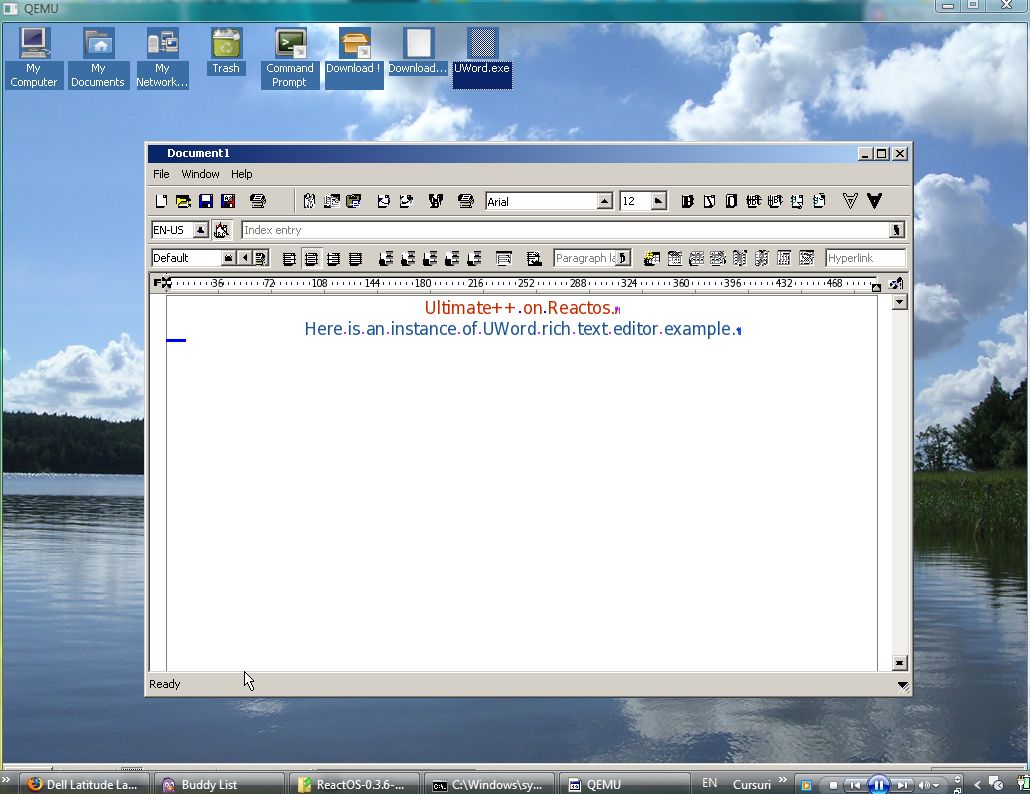
Task: Toggle Bold formatting
Action: 687,201
